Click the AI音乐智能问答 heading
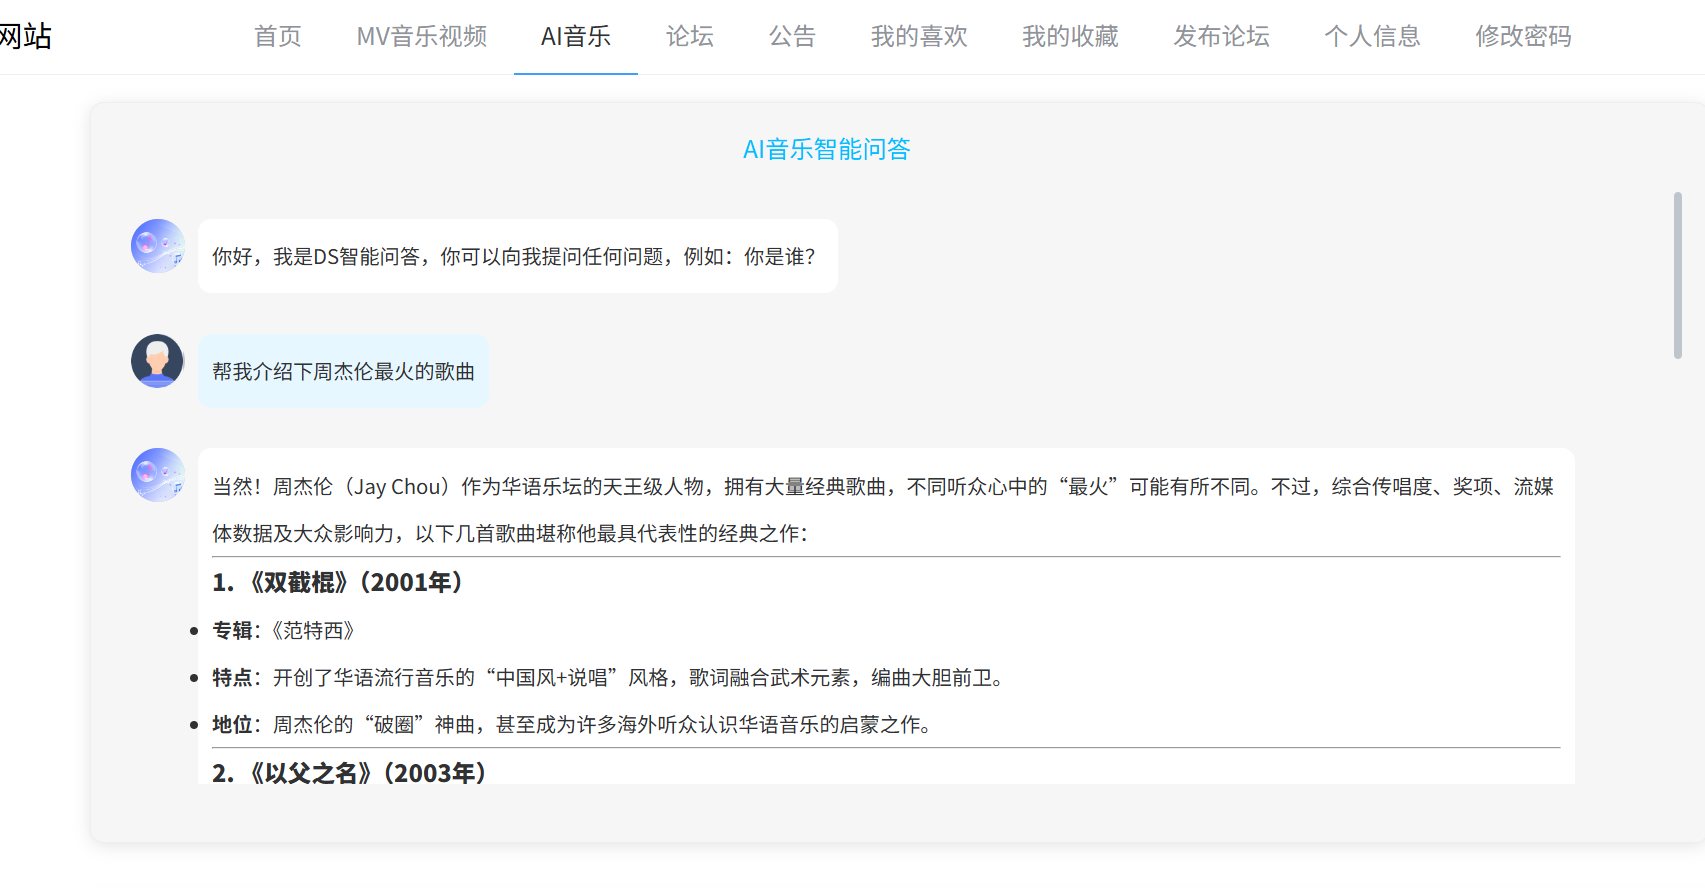This screenshot has height=888, width=1705. [827, 149]
